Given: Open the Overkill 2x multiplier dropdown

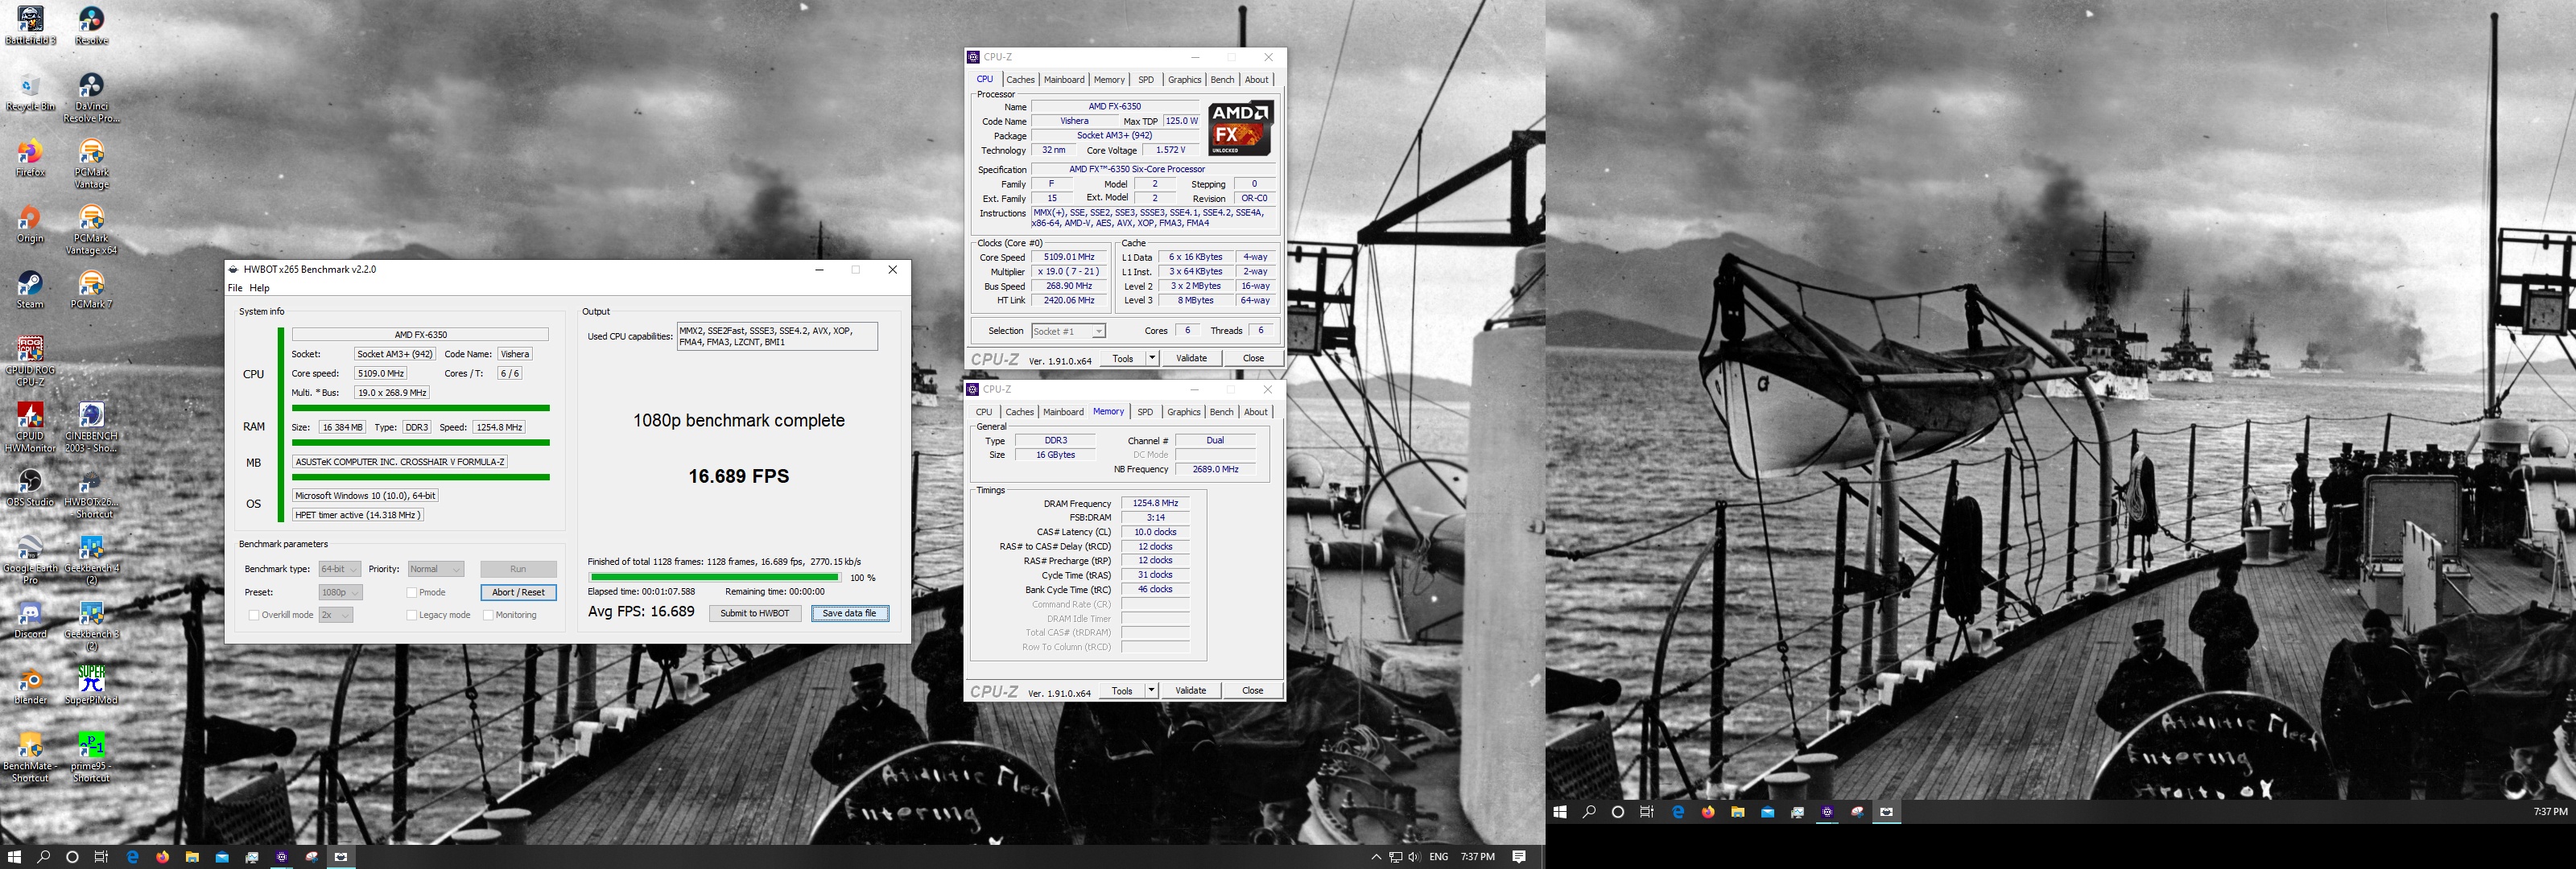Looking at the screenshot, I should click(335, 615).
